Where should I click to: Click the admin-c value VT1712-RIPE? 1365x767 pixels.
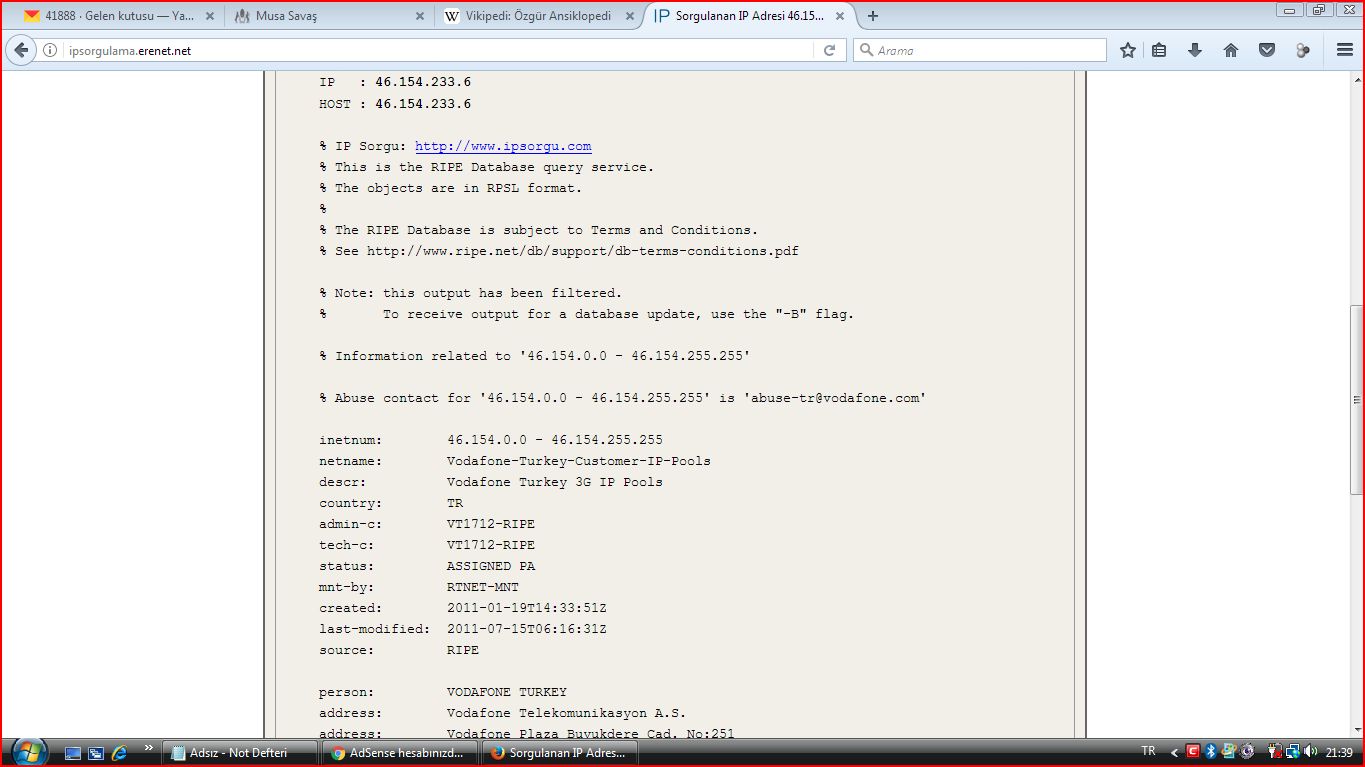pos(491,524)
